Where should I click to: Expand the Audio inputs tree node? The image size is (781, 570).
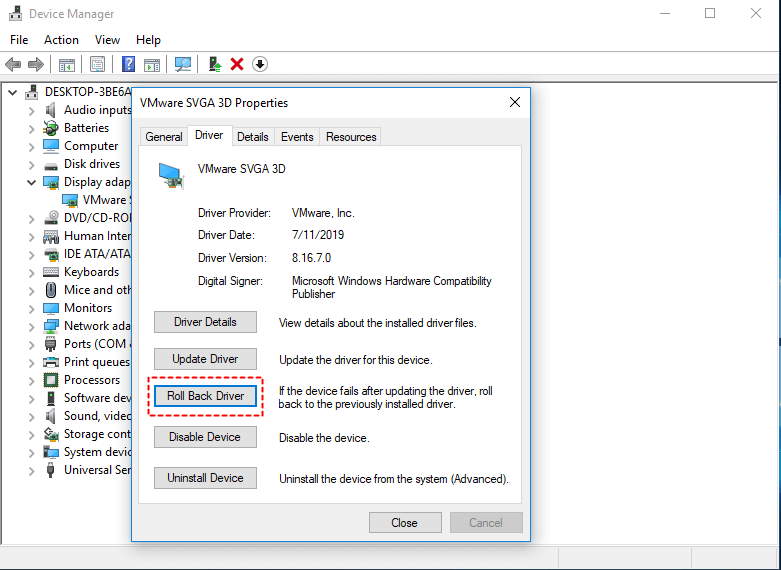pos(31,111)
